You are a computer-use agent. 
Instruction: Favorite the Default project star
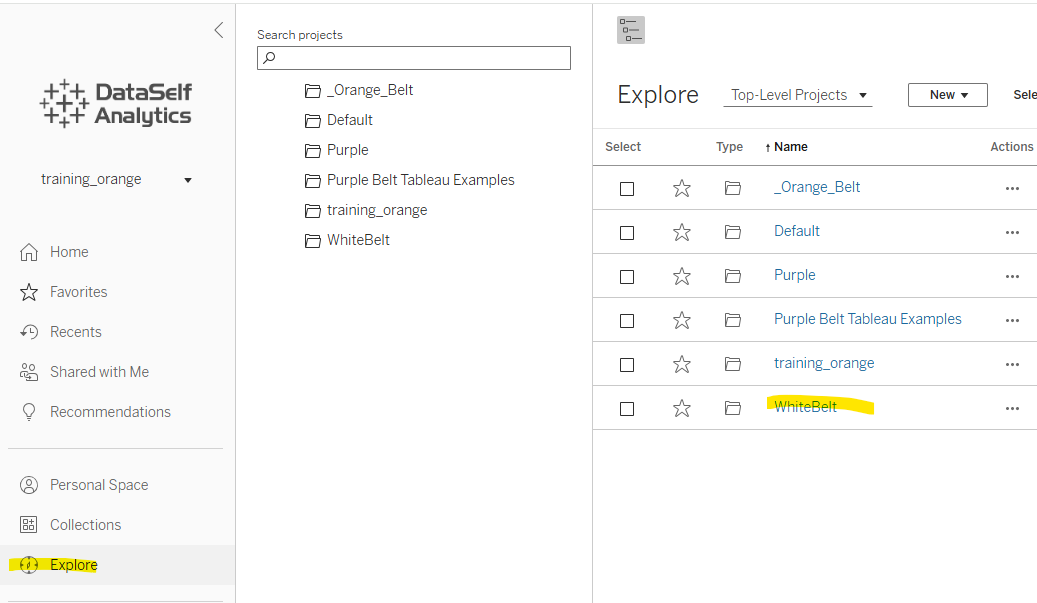[x=682, y=232]
